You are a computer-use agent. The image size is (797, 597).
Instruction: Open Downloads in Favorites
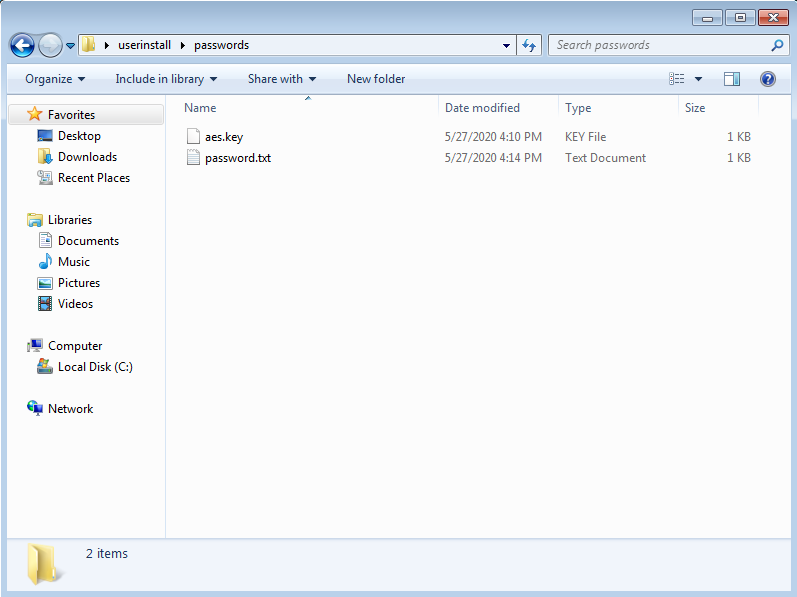point(87,156)
